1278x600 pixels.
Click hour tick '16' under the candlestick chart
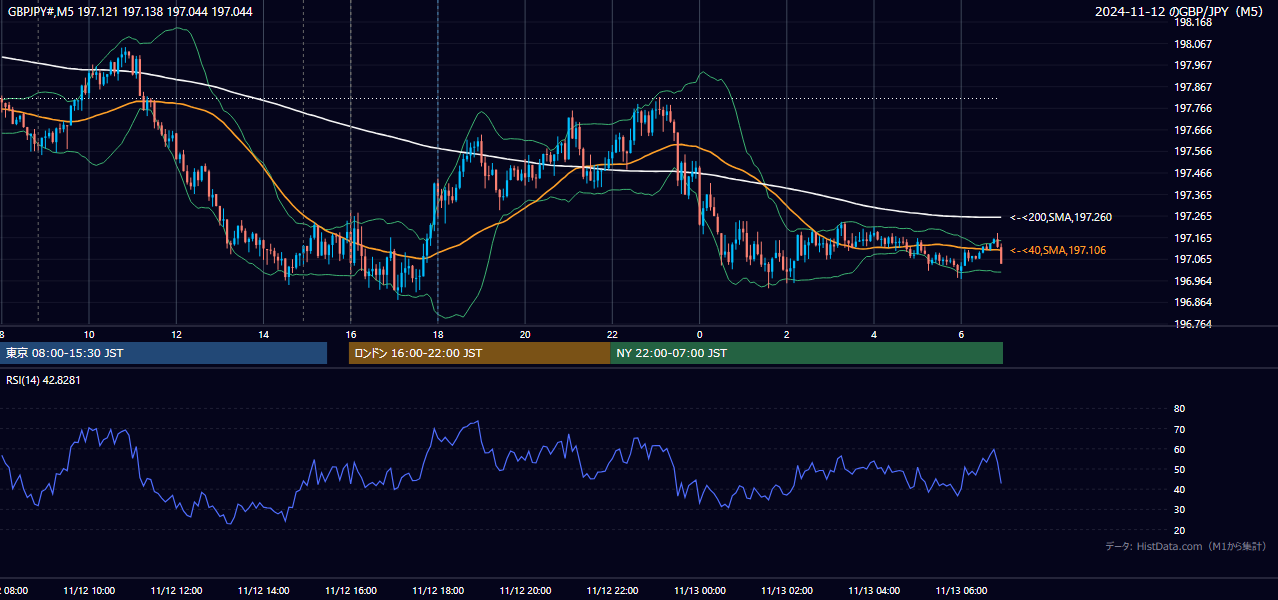click(x=351, y=334)
